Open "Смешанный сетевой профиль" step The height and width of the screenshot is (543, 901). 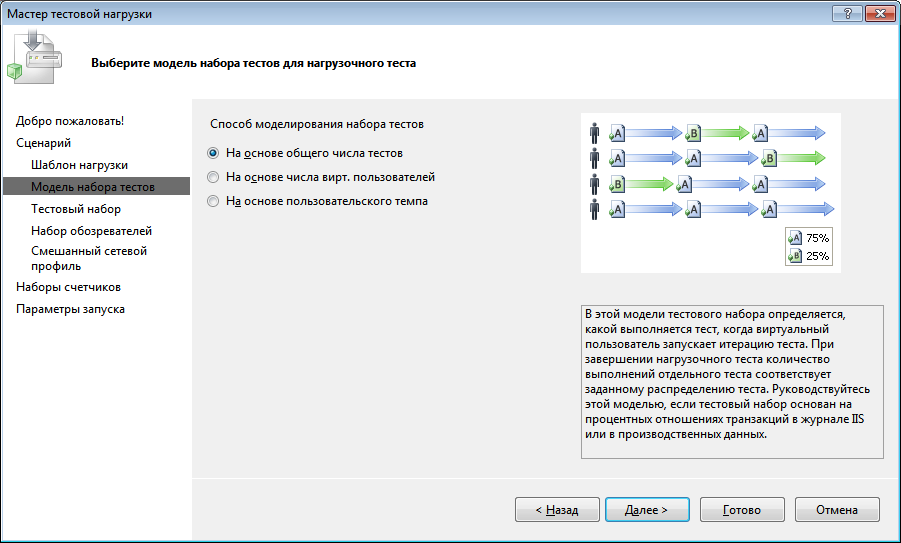89,259
